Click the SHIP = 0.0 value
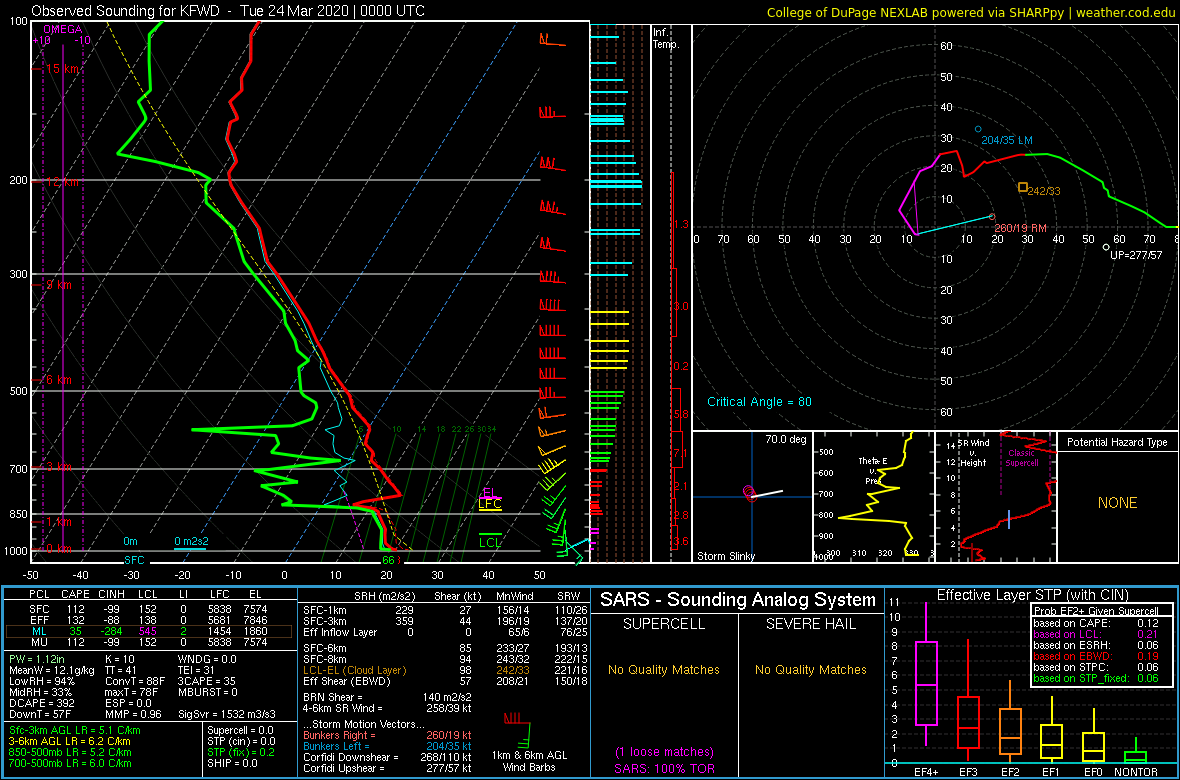1180x780 pixels. click(235, 763)
